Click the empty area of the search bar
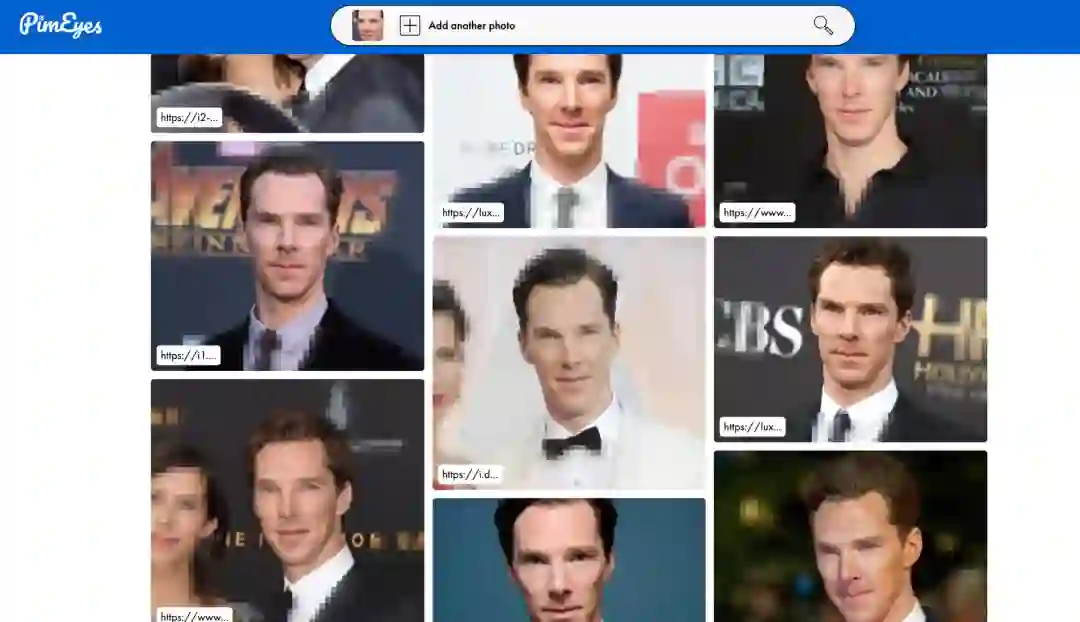The height and width of the screenshot is (622, 1080). tap(661, 25)
